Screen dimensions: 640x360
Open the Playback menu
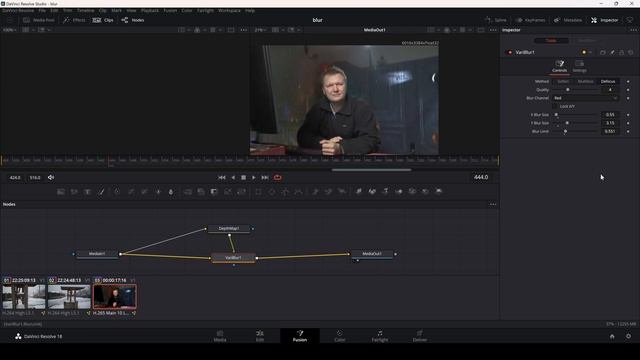[x=150, y=10]
